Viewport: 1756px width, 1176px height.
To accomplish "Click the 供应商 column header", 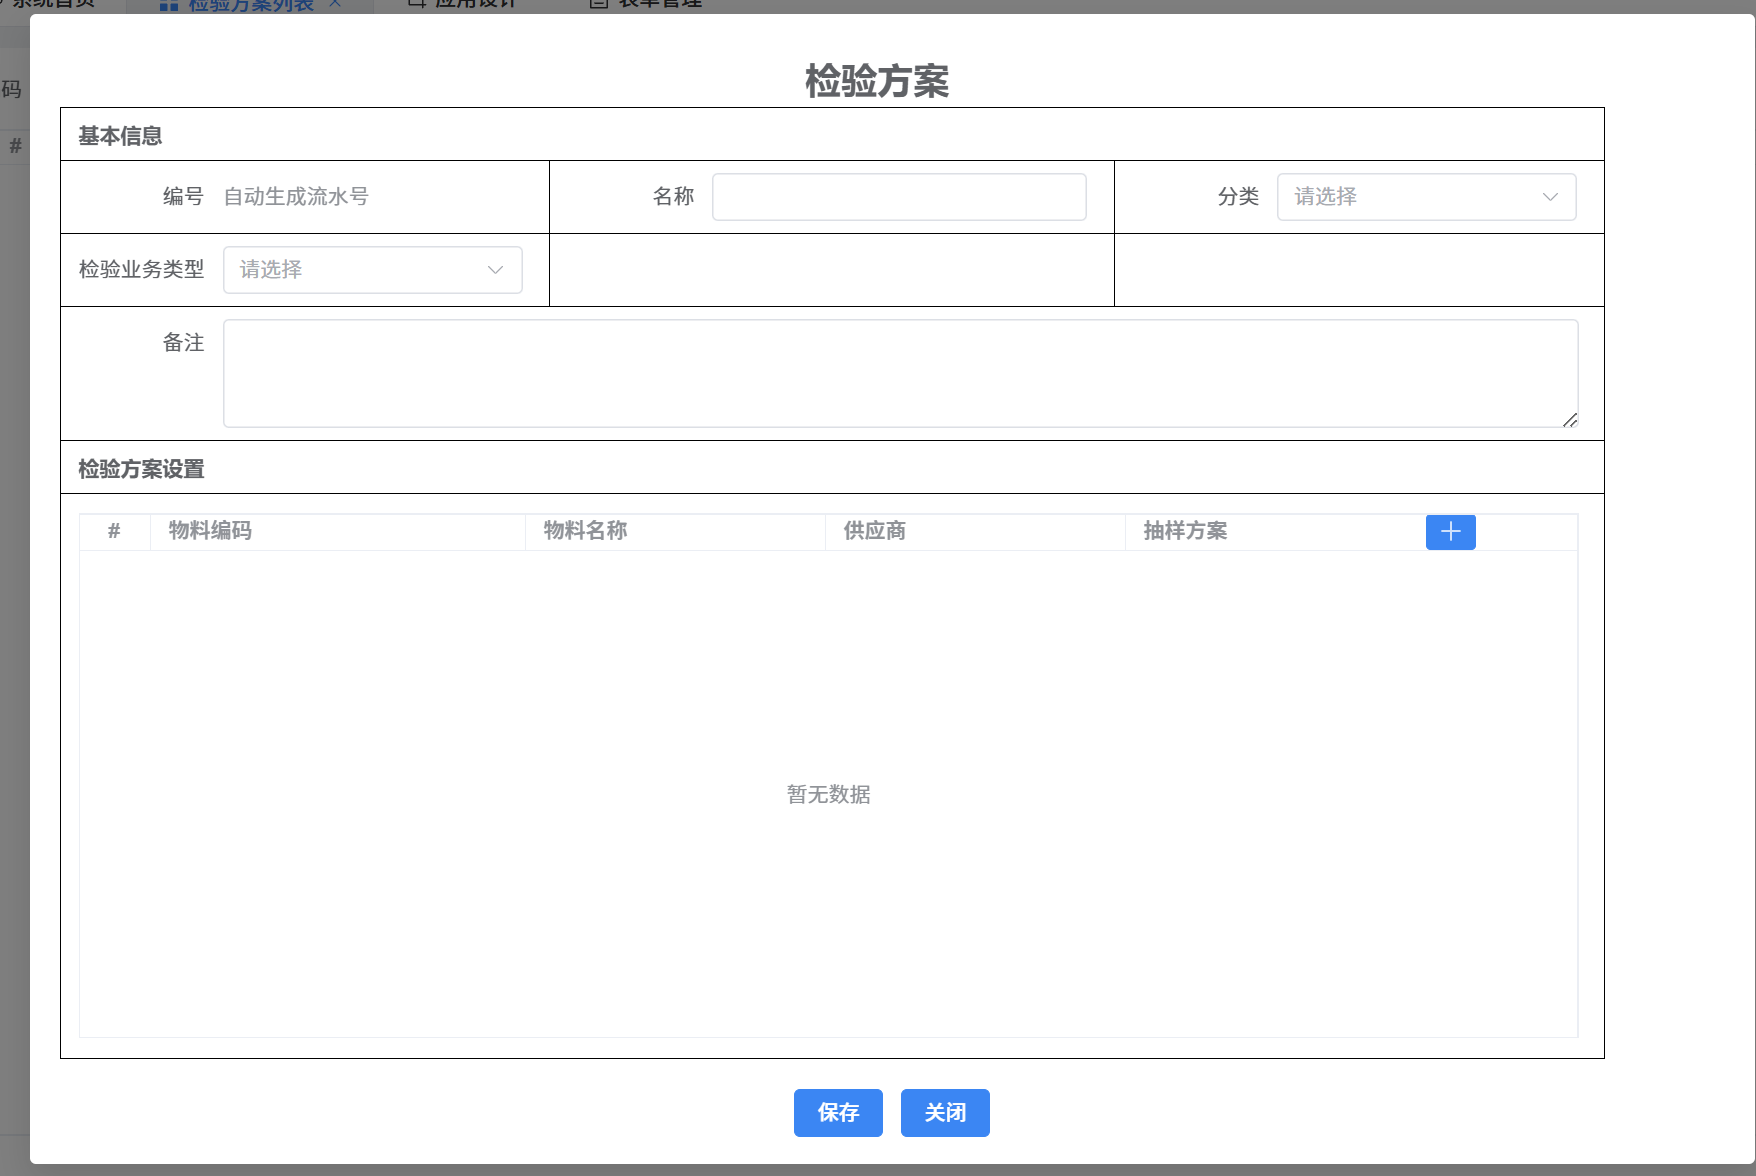I will pos(875,531).
